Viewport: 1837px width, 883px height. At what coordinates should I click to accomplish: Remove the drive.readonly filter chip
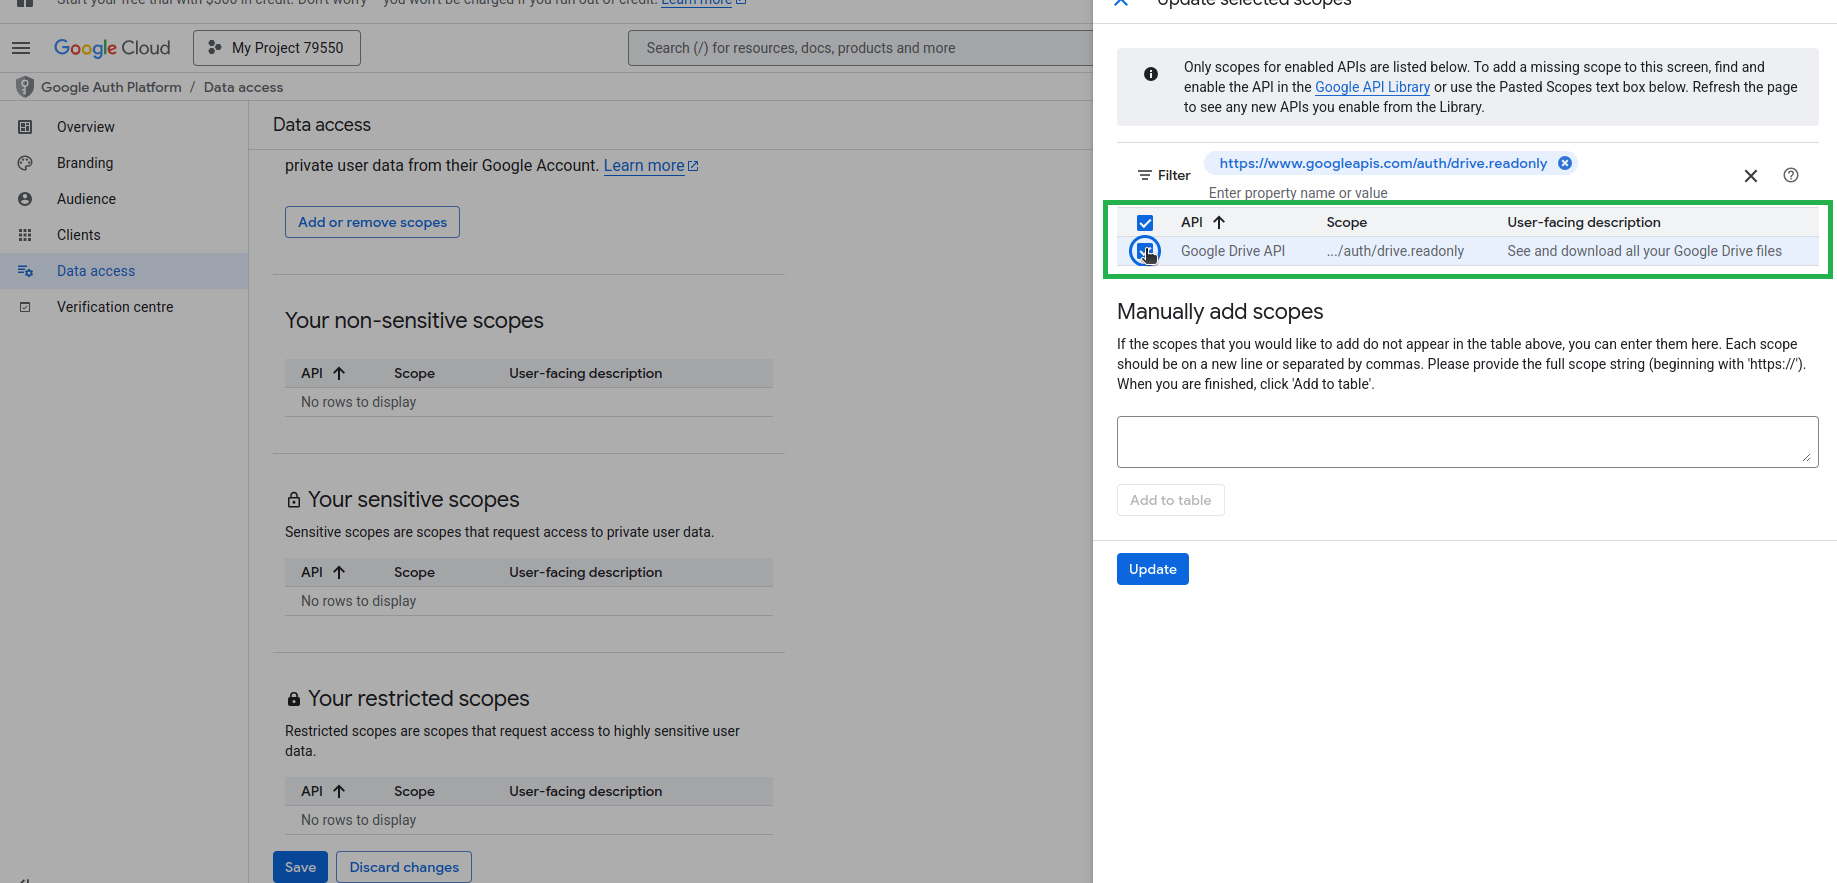(1565, 163)
